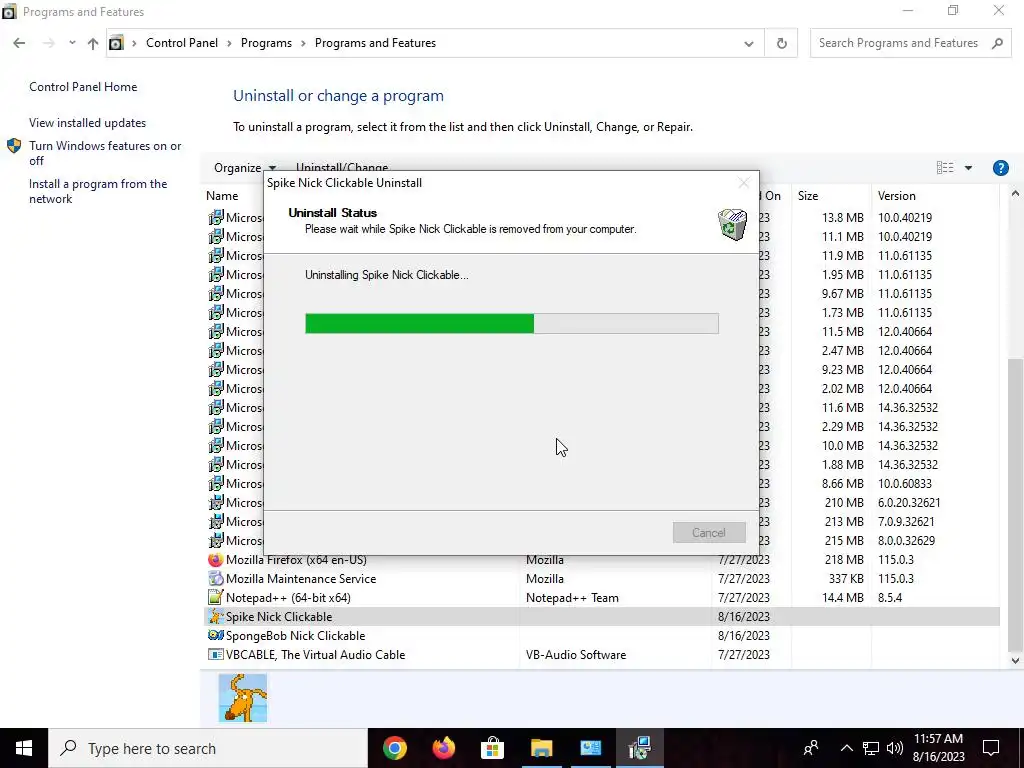Viewport: 1024px width, 768px height.
Task: Show hidden tray icons chevron
Action: click(846, 748)
